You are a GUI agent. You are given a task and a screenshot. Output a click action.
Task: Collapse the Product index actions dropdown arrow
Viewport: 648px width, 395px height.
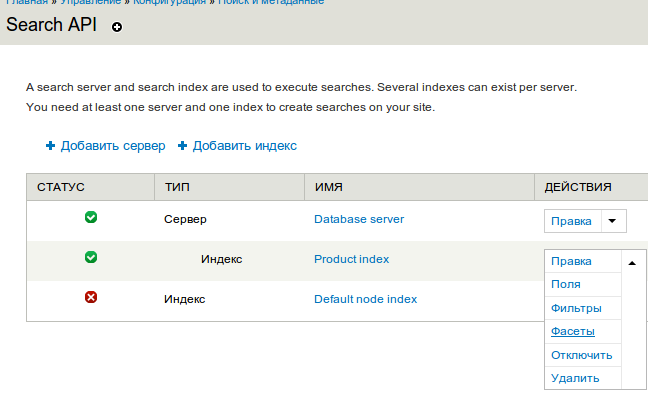coord(632,263)
